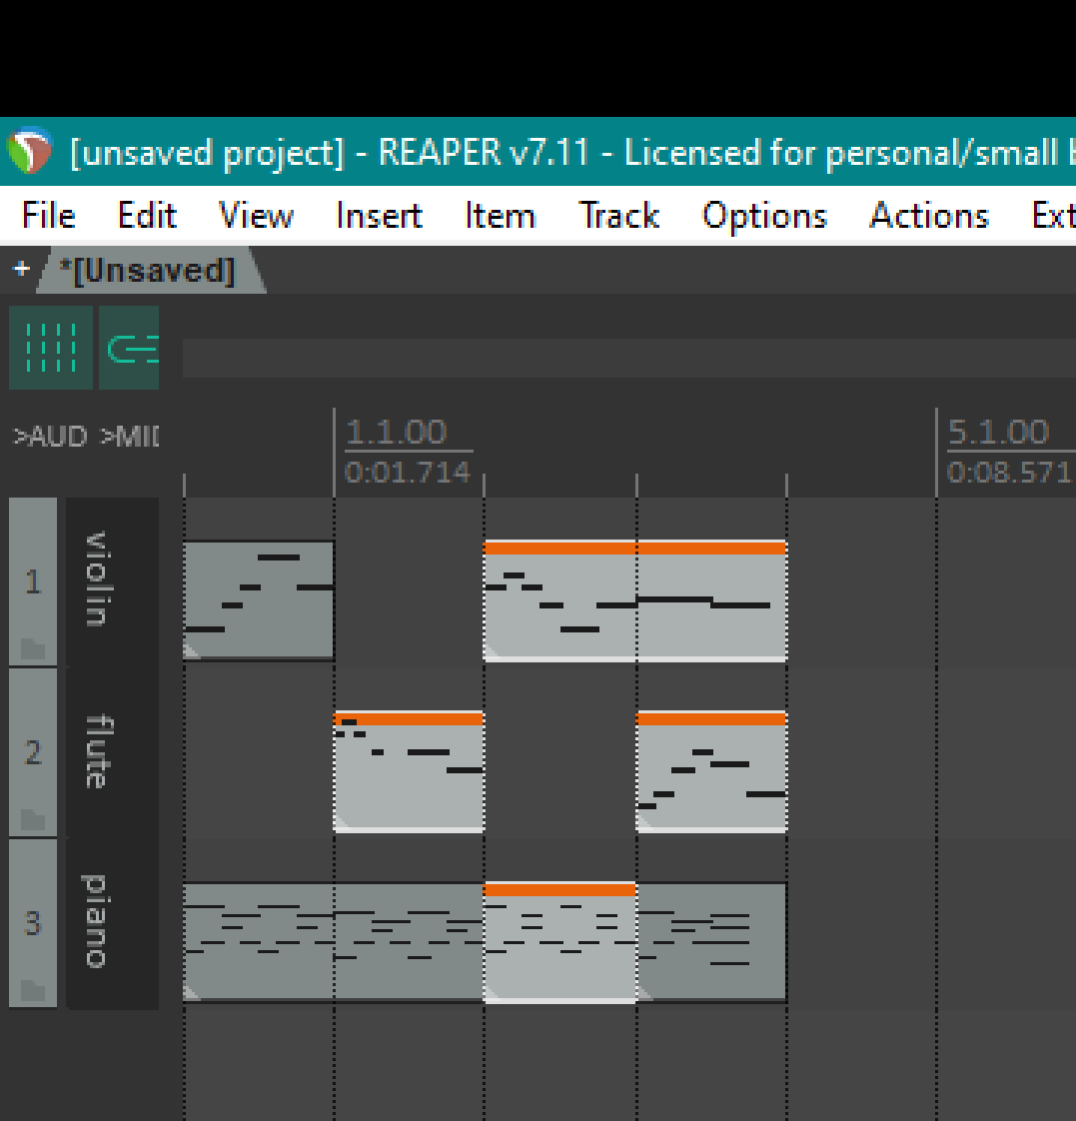Select track number 1 panel
Image resolution: width=1076 pixels, height=1121 pixels.
(33, 580)
